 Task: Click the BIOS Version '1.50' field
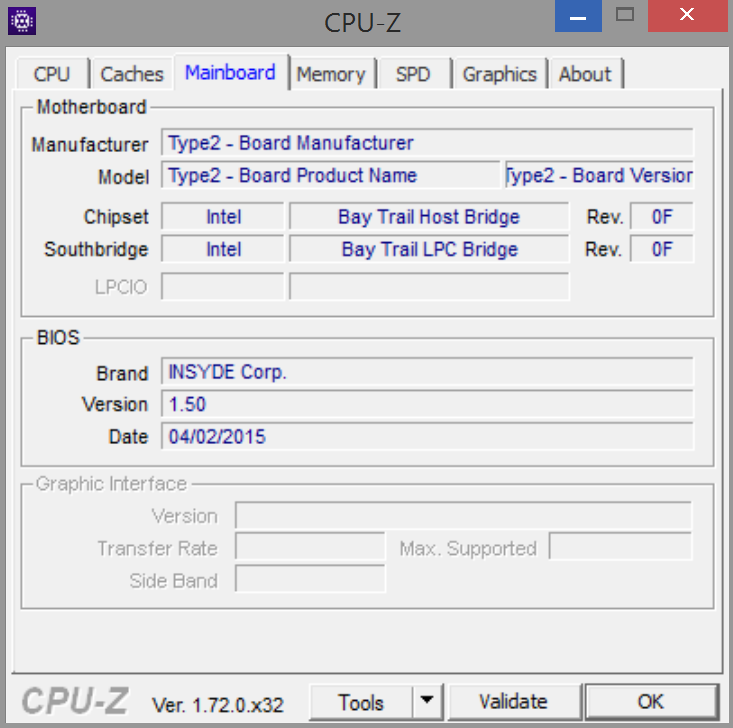pos(427,404)
